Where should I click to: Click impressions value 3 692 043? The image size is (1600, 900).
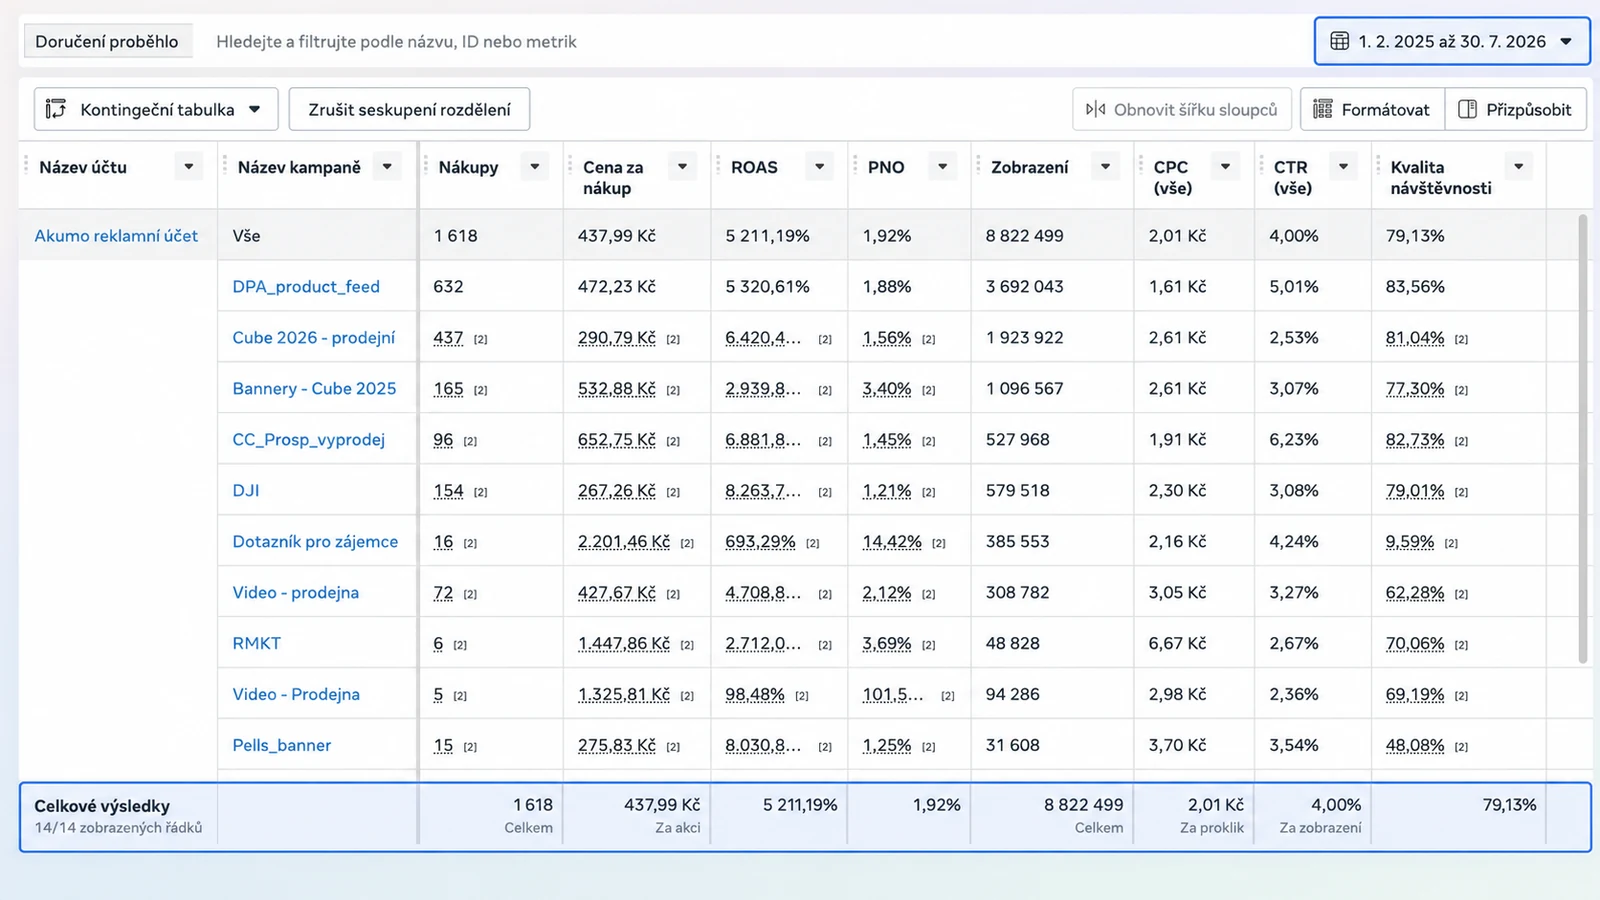click(x=1025, y=287)
